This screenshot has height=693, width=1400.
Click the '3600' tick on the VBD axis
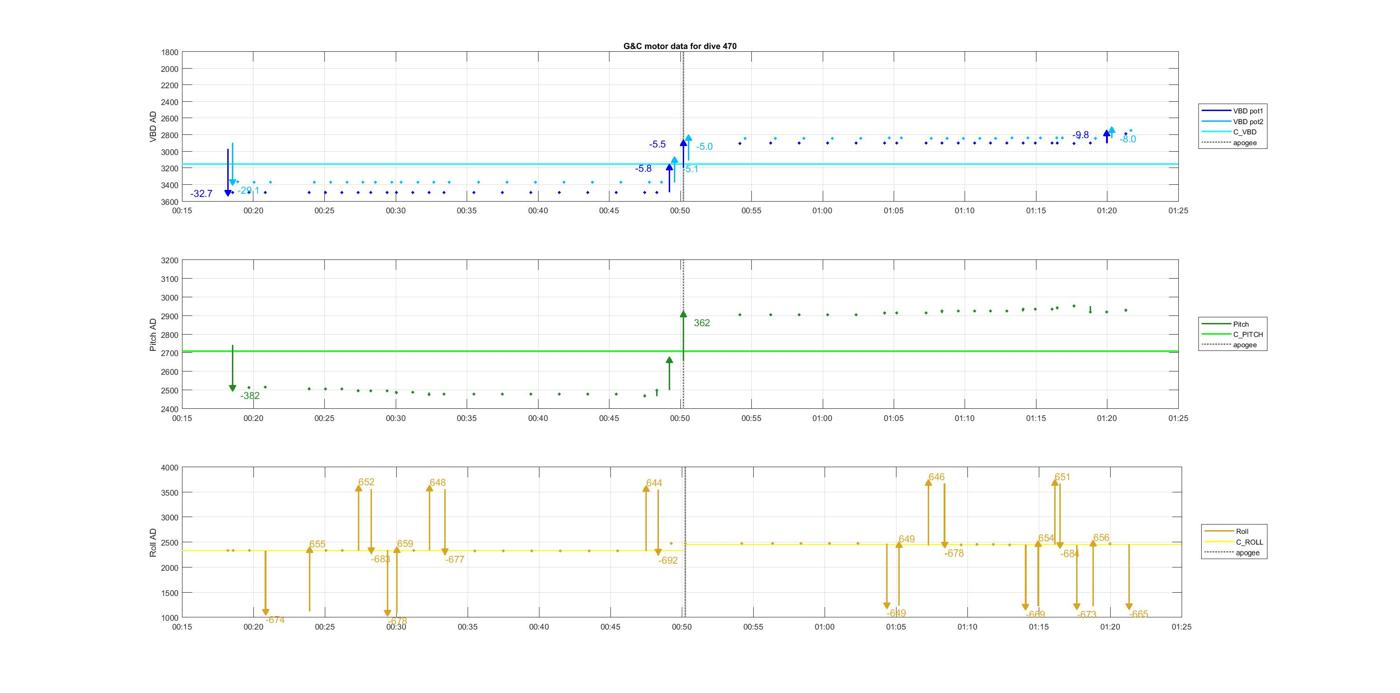169,202
